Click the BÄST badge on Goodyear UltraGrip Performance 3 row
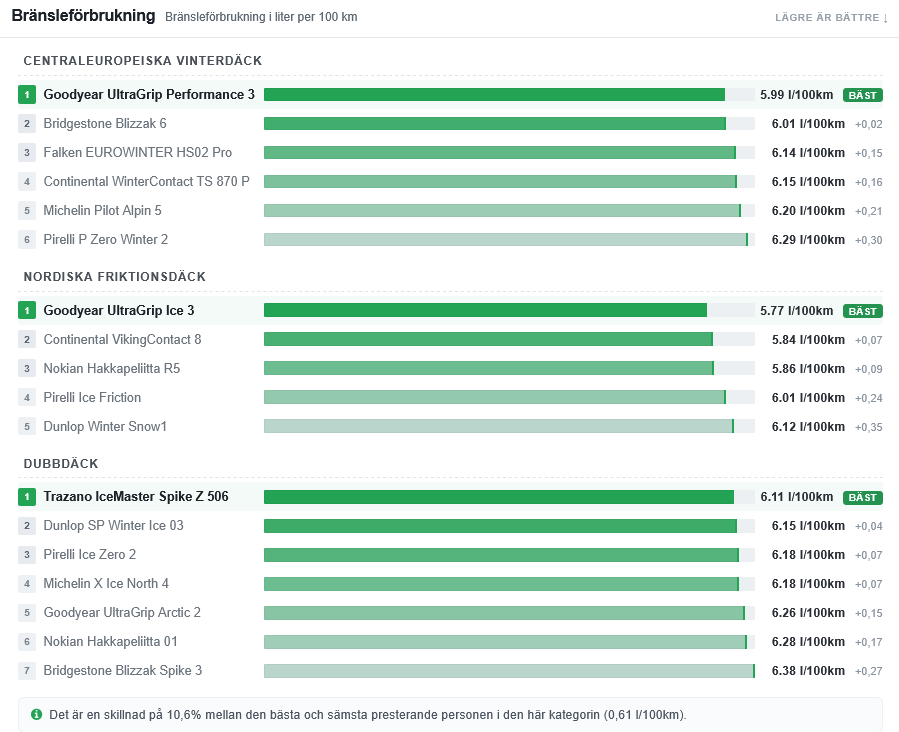Screen dimensions: 899x732 tap(862, 95)
